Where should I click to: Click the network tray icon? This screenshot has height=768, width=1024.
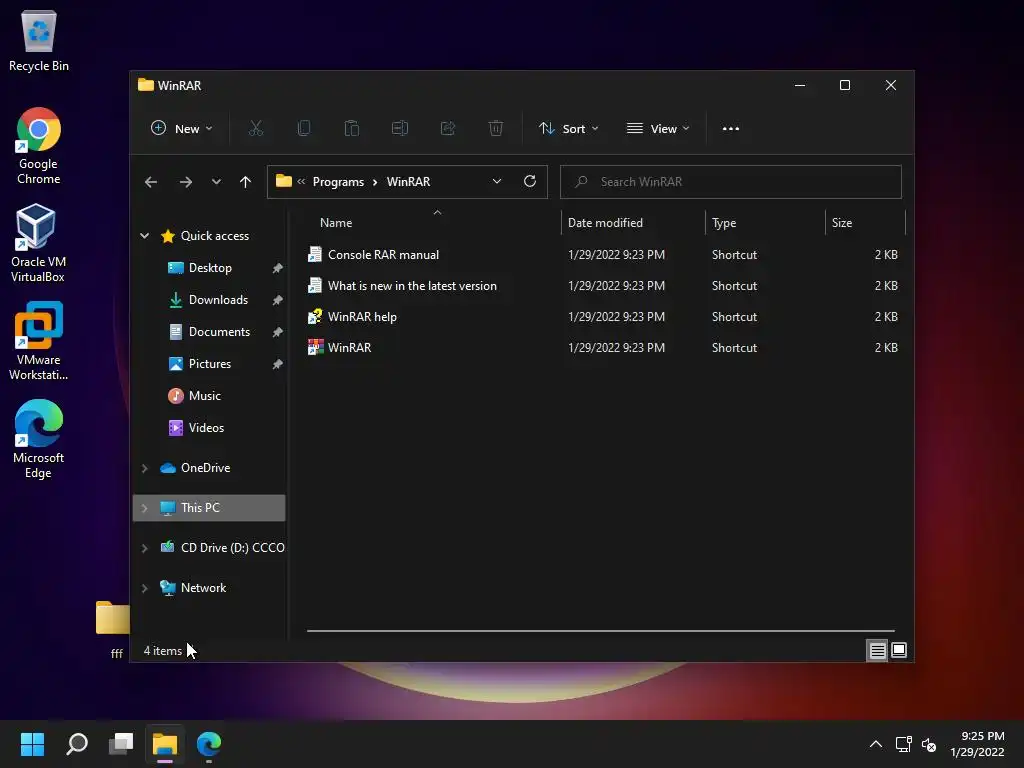point(903,744)
